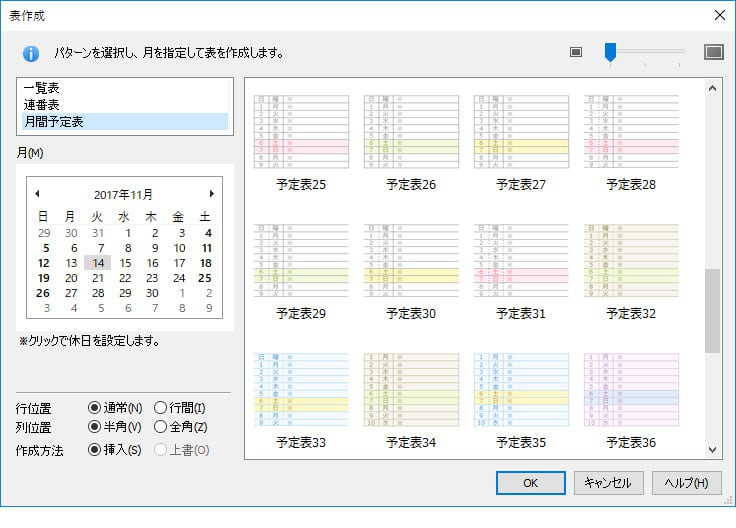Select the 予定表36 template thumbnail
Viewport: 736px width, 528px height.
point(631,390)
